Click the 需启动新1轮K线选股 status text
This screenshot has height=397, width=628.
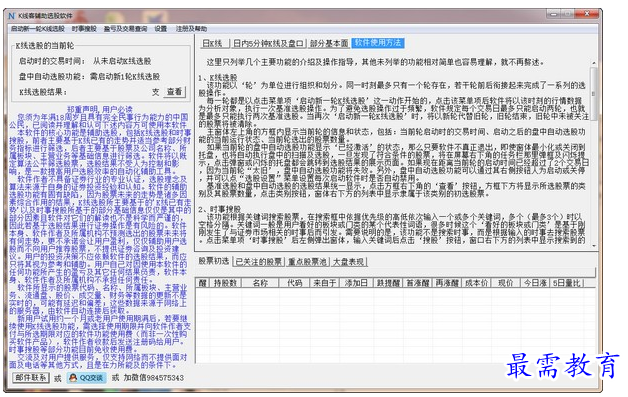[125, 76]
